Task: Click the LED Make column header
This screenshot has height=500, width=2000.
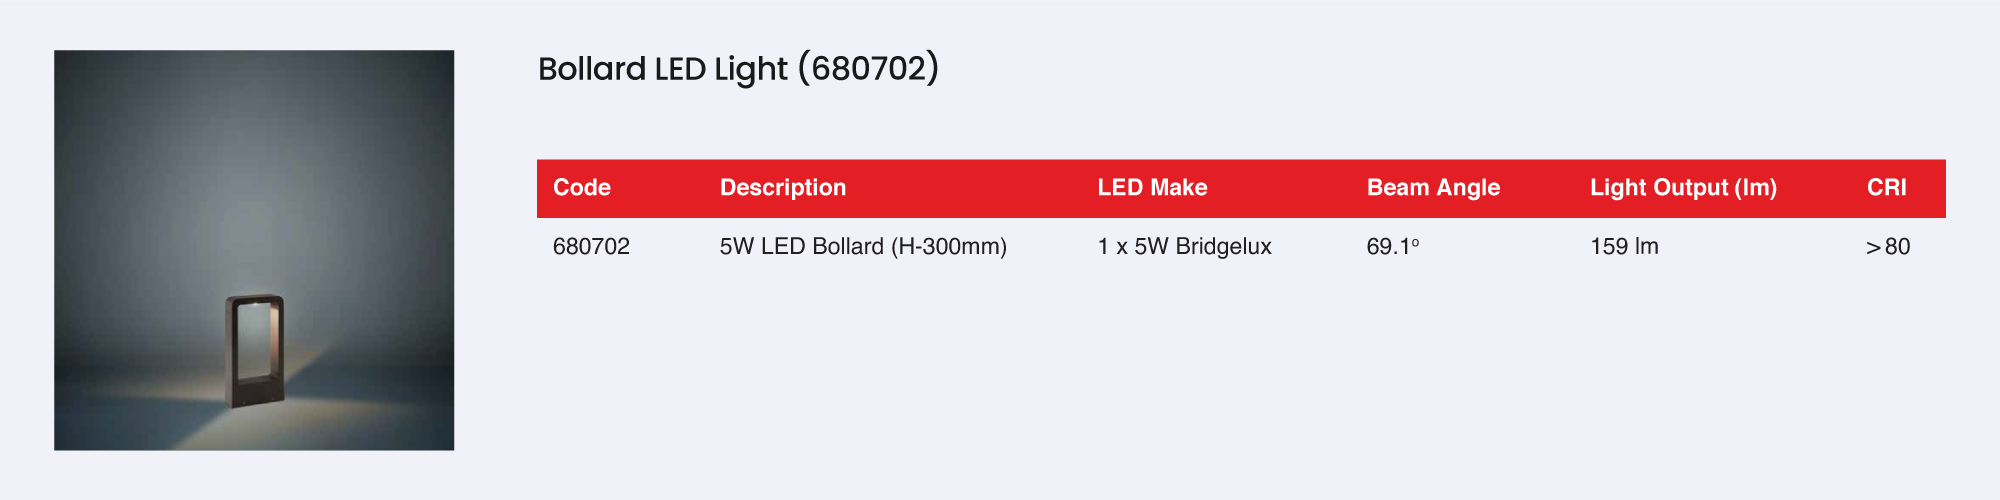Action: pyautogui.click(x=1152, y=188)
